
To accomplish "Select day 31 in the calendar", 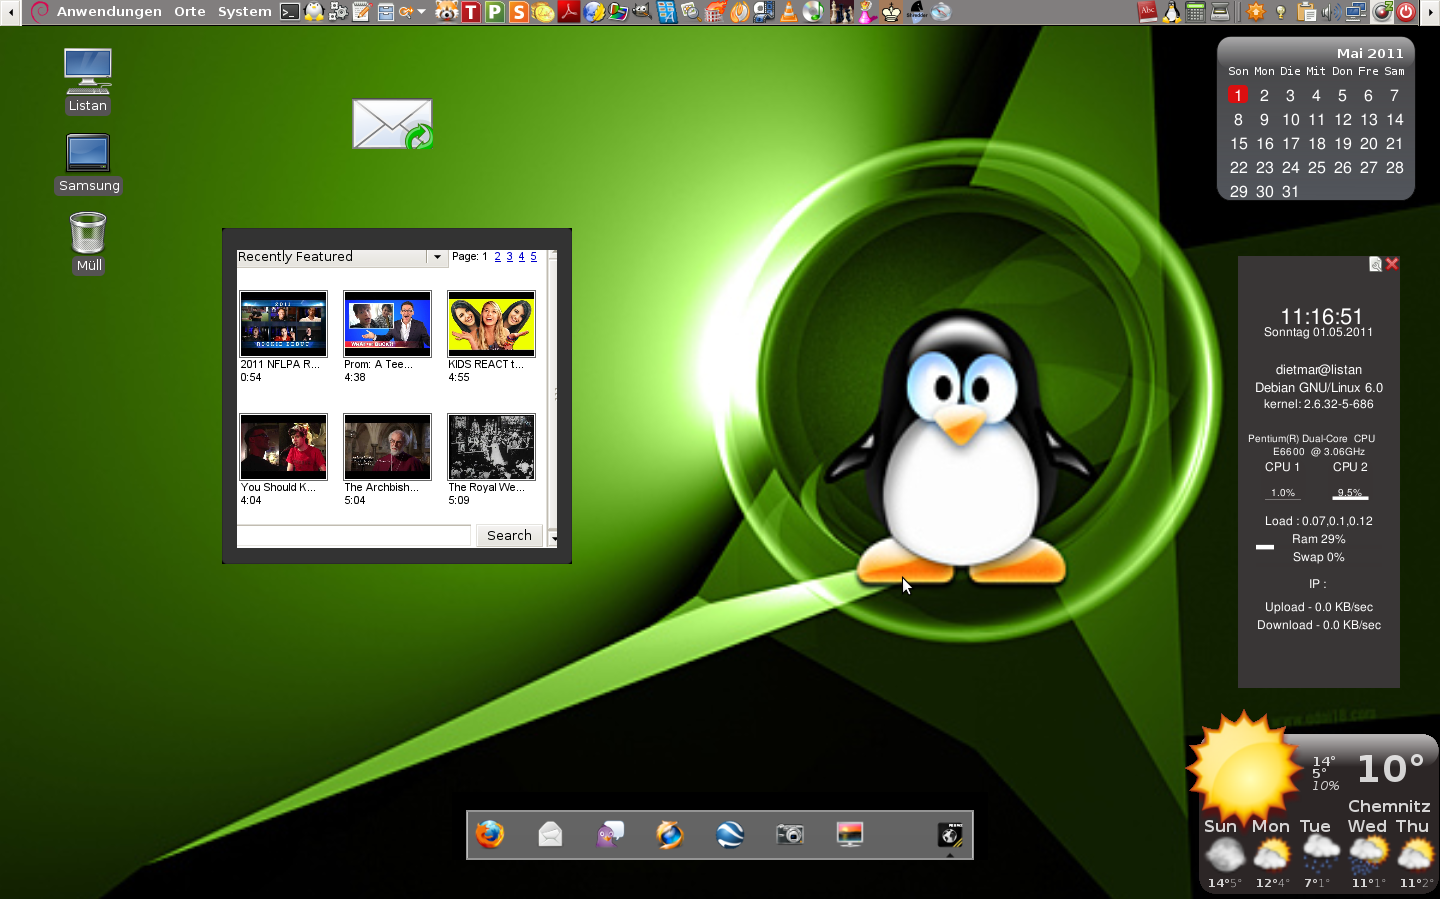I will point(1290,192).
